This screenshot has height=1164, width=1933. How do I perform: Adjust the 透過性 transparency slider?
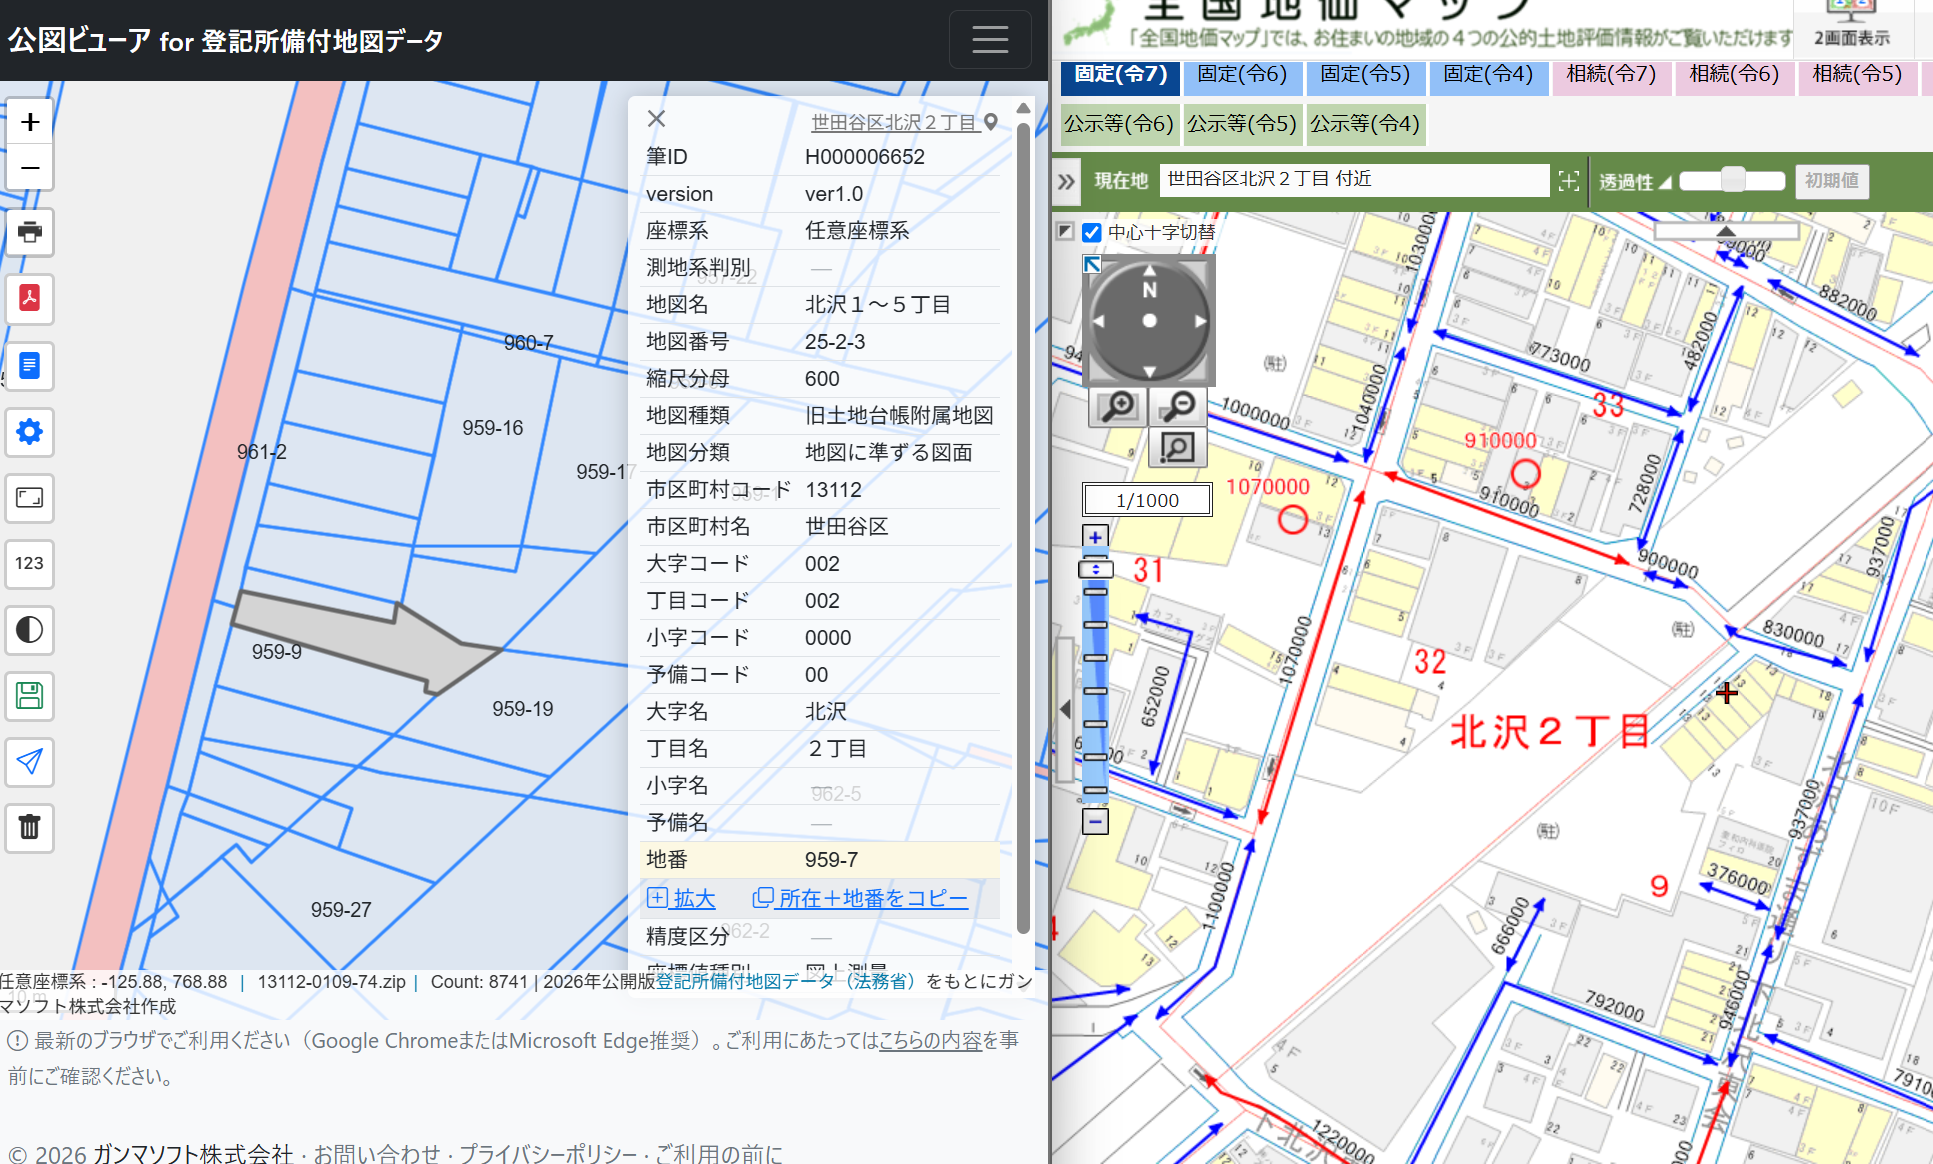click(x=1732, y=180)
